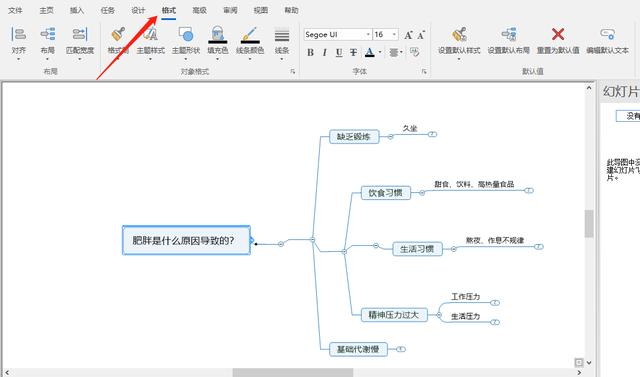Collapse the 缺乏锻炼 branch circle
The width and height of the screenshot is (640, 377).
click(390, 137)
